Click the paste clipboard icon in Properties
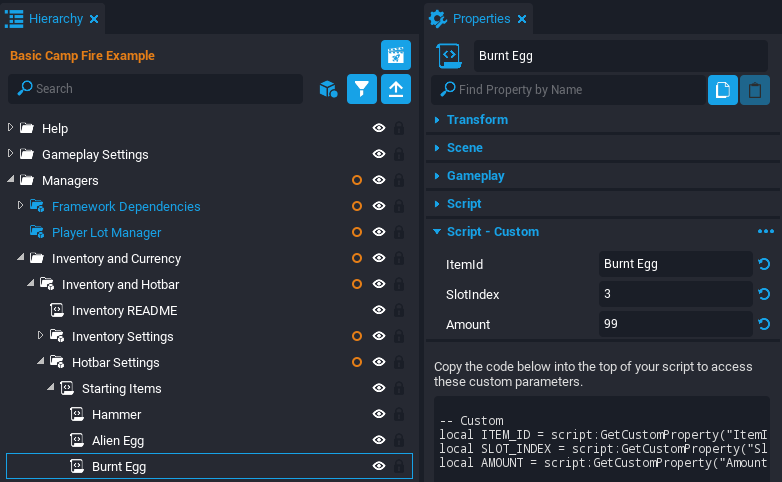The height and width of the screenshot is (482, 782). click(755, 90)
